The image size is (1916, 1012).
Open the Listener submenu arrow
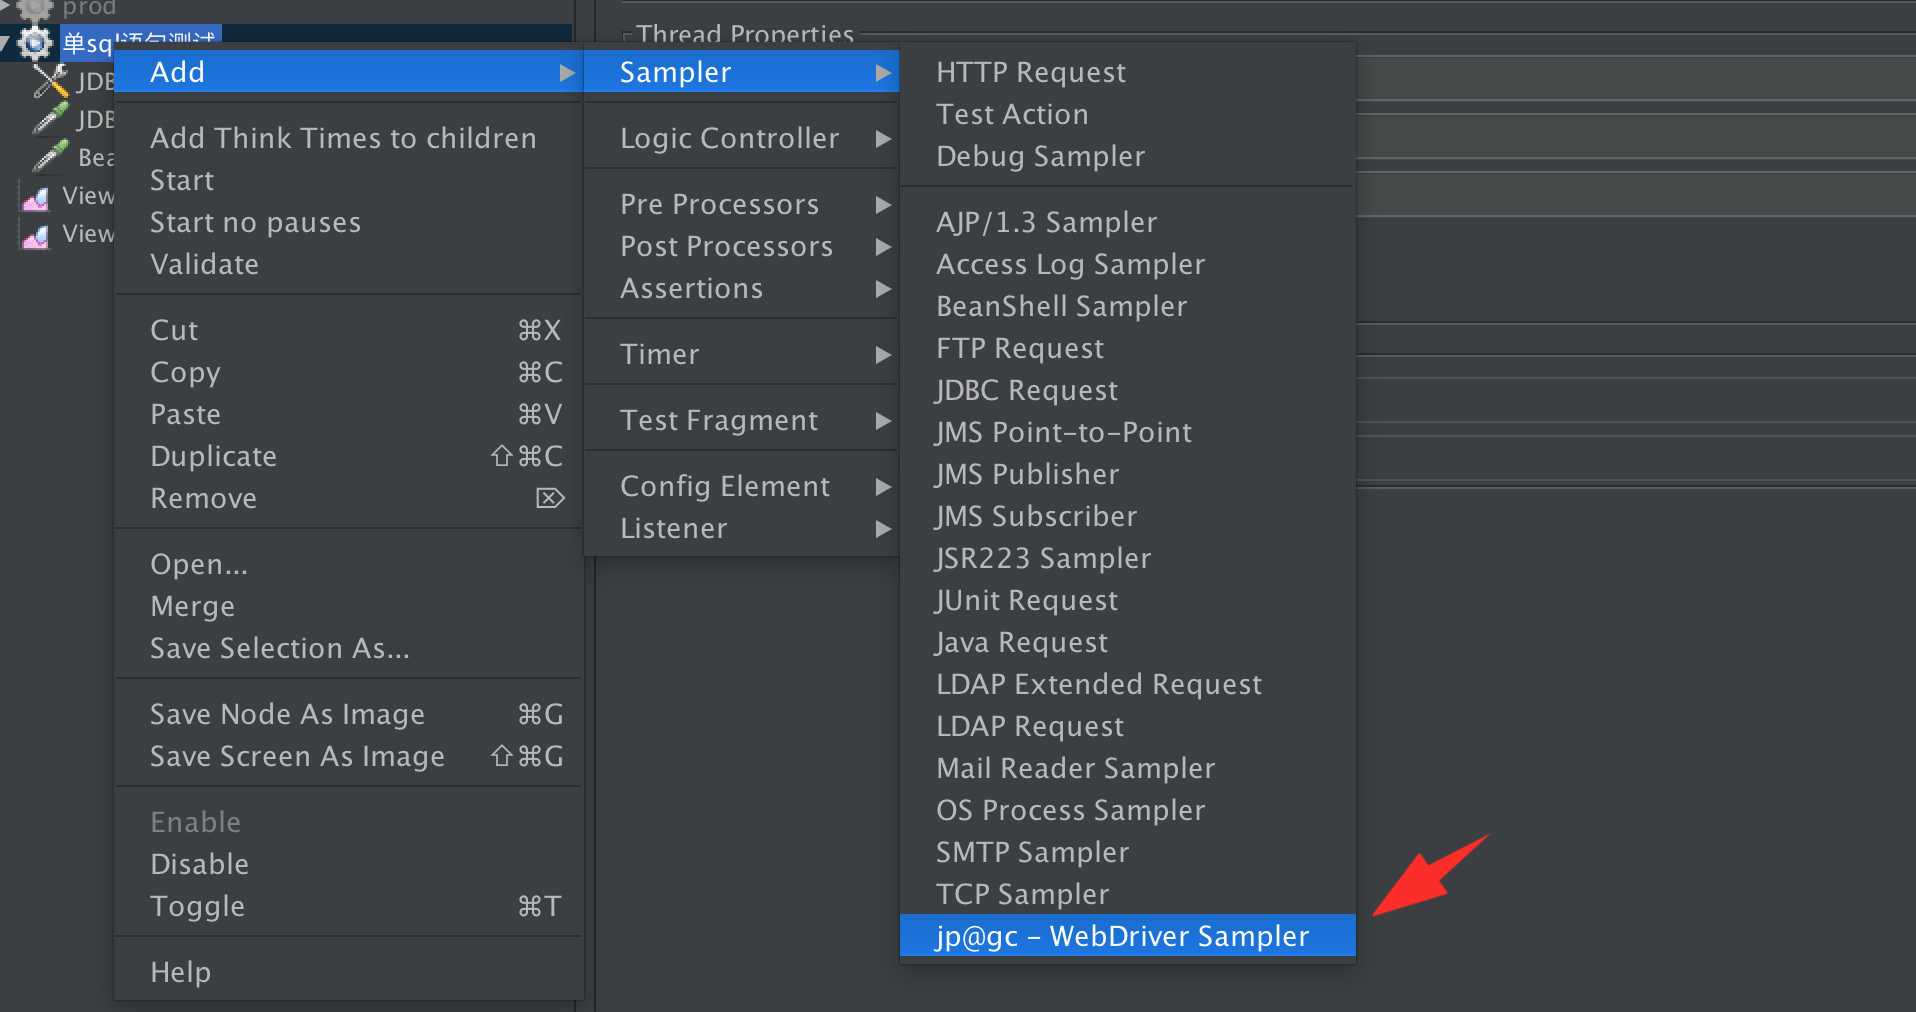[x=883, y=529]
